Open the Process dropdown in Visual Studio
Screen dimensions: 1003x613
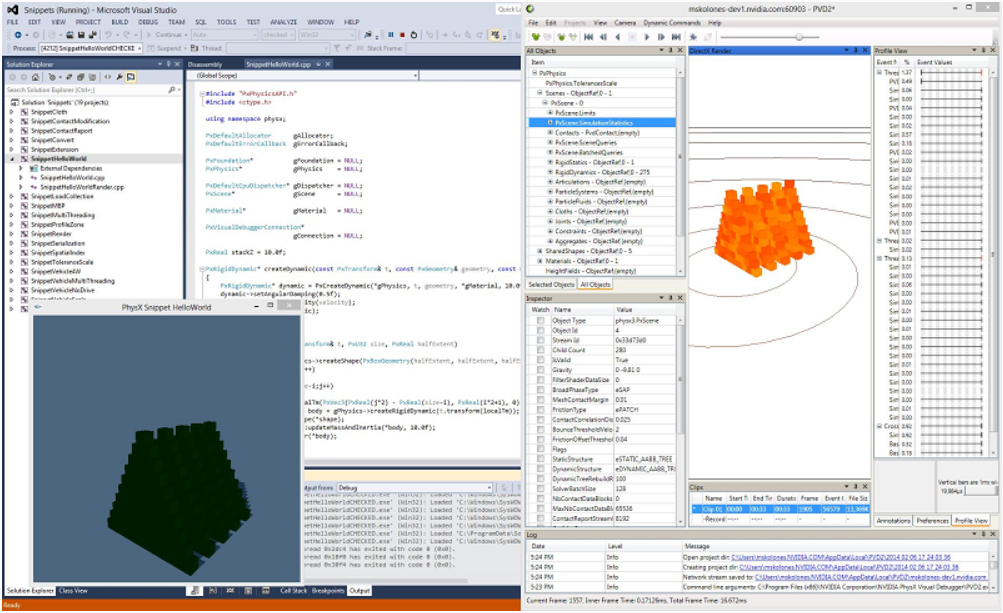click(140, 46)
